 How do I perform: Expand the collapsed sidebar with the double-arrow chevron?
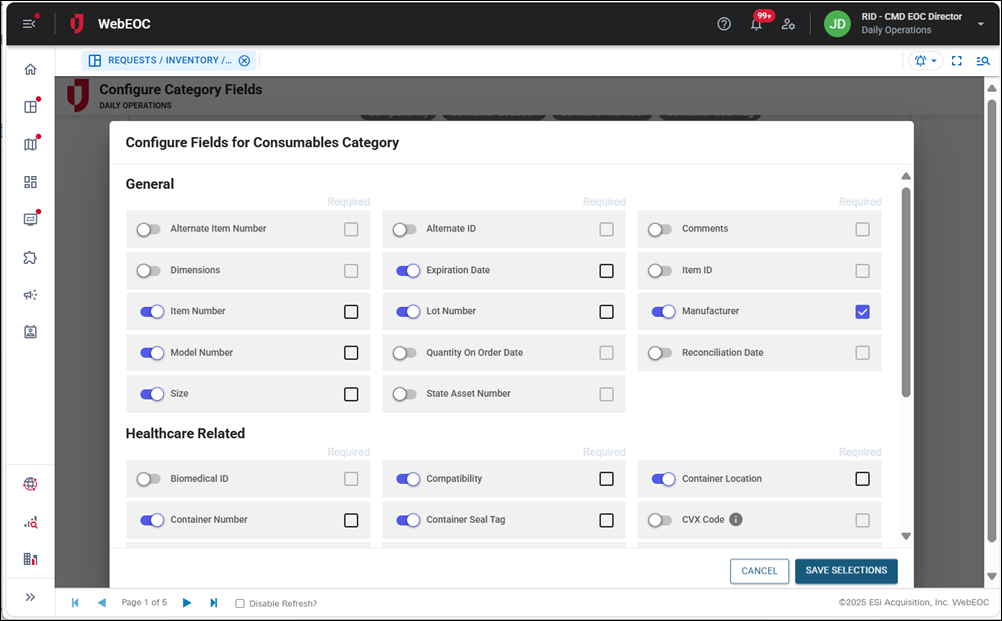(x=30, y=597)
